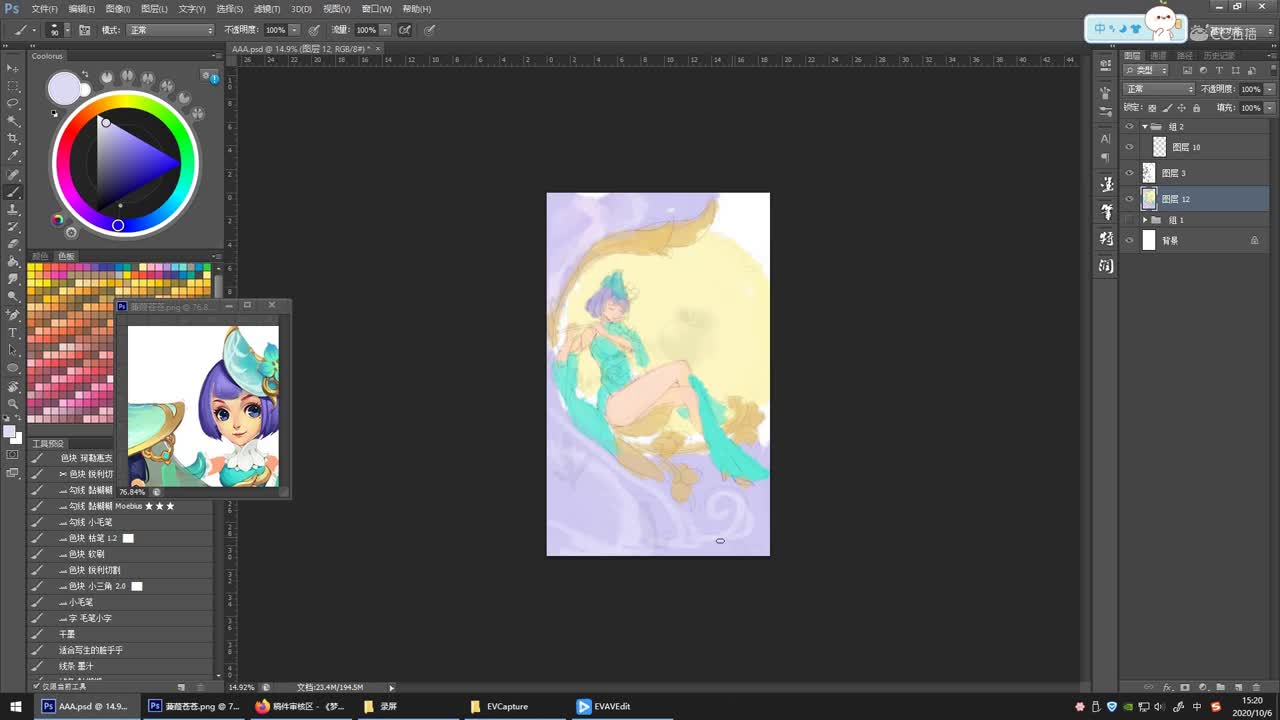
Task: Show the hidden 组 1 group
Action: click(x=1130, y=220)
